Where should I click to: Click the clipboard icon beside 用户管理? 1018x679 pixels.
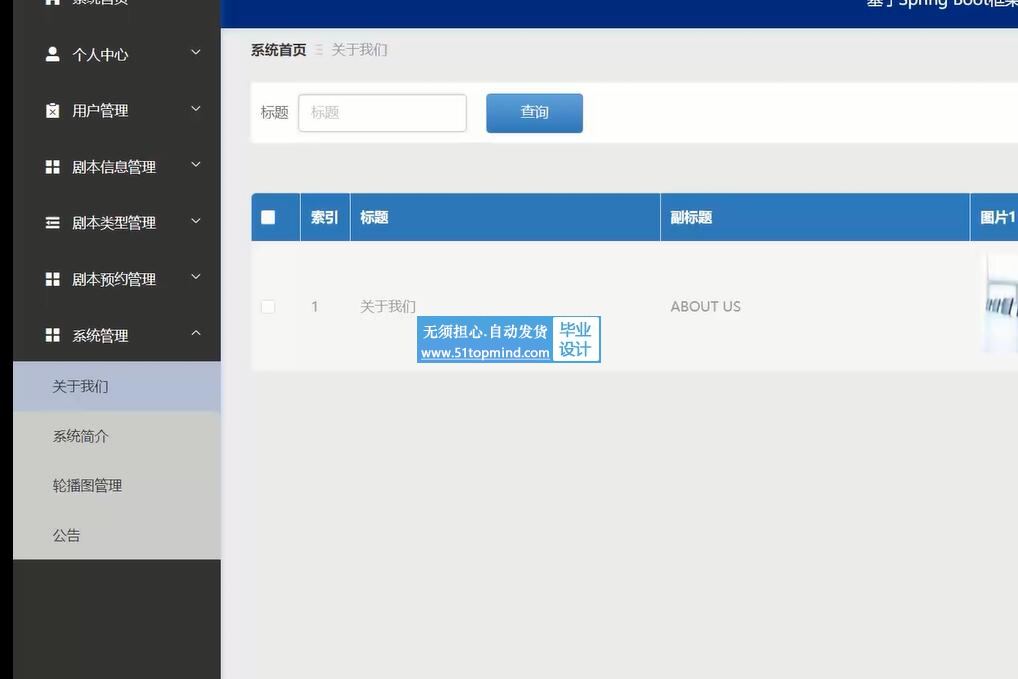click(53, 110)
